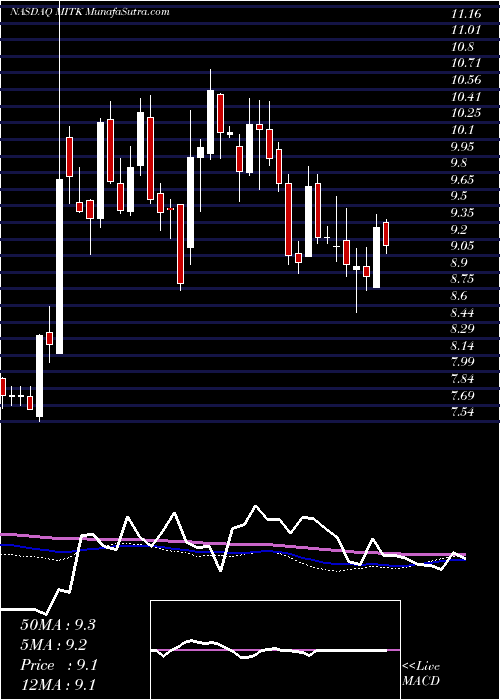Click the 50MA : 9.3 readout
The width and height of the screenshot is (500, 700).
pos(58,625)
